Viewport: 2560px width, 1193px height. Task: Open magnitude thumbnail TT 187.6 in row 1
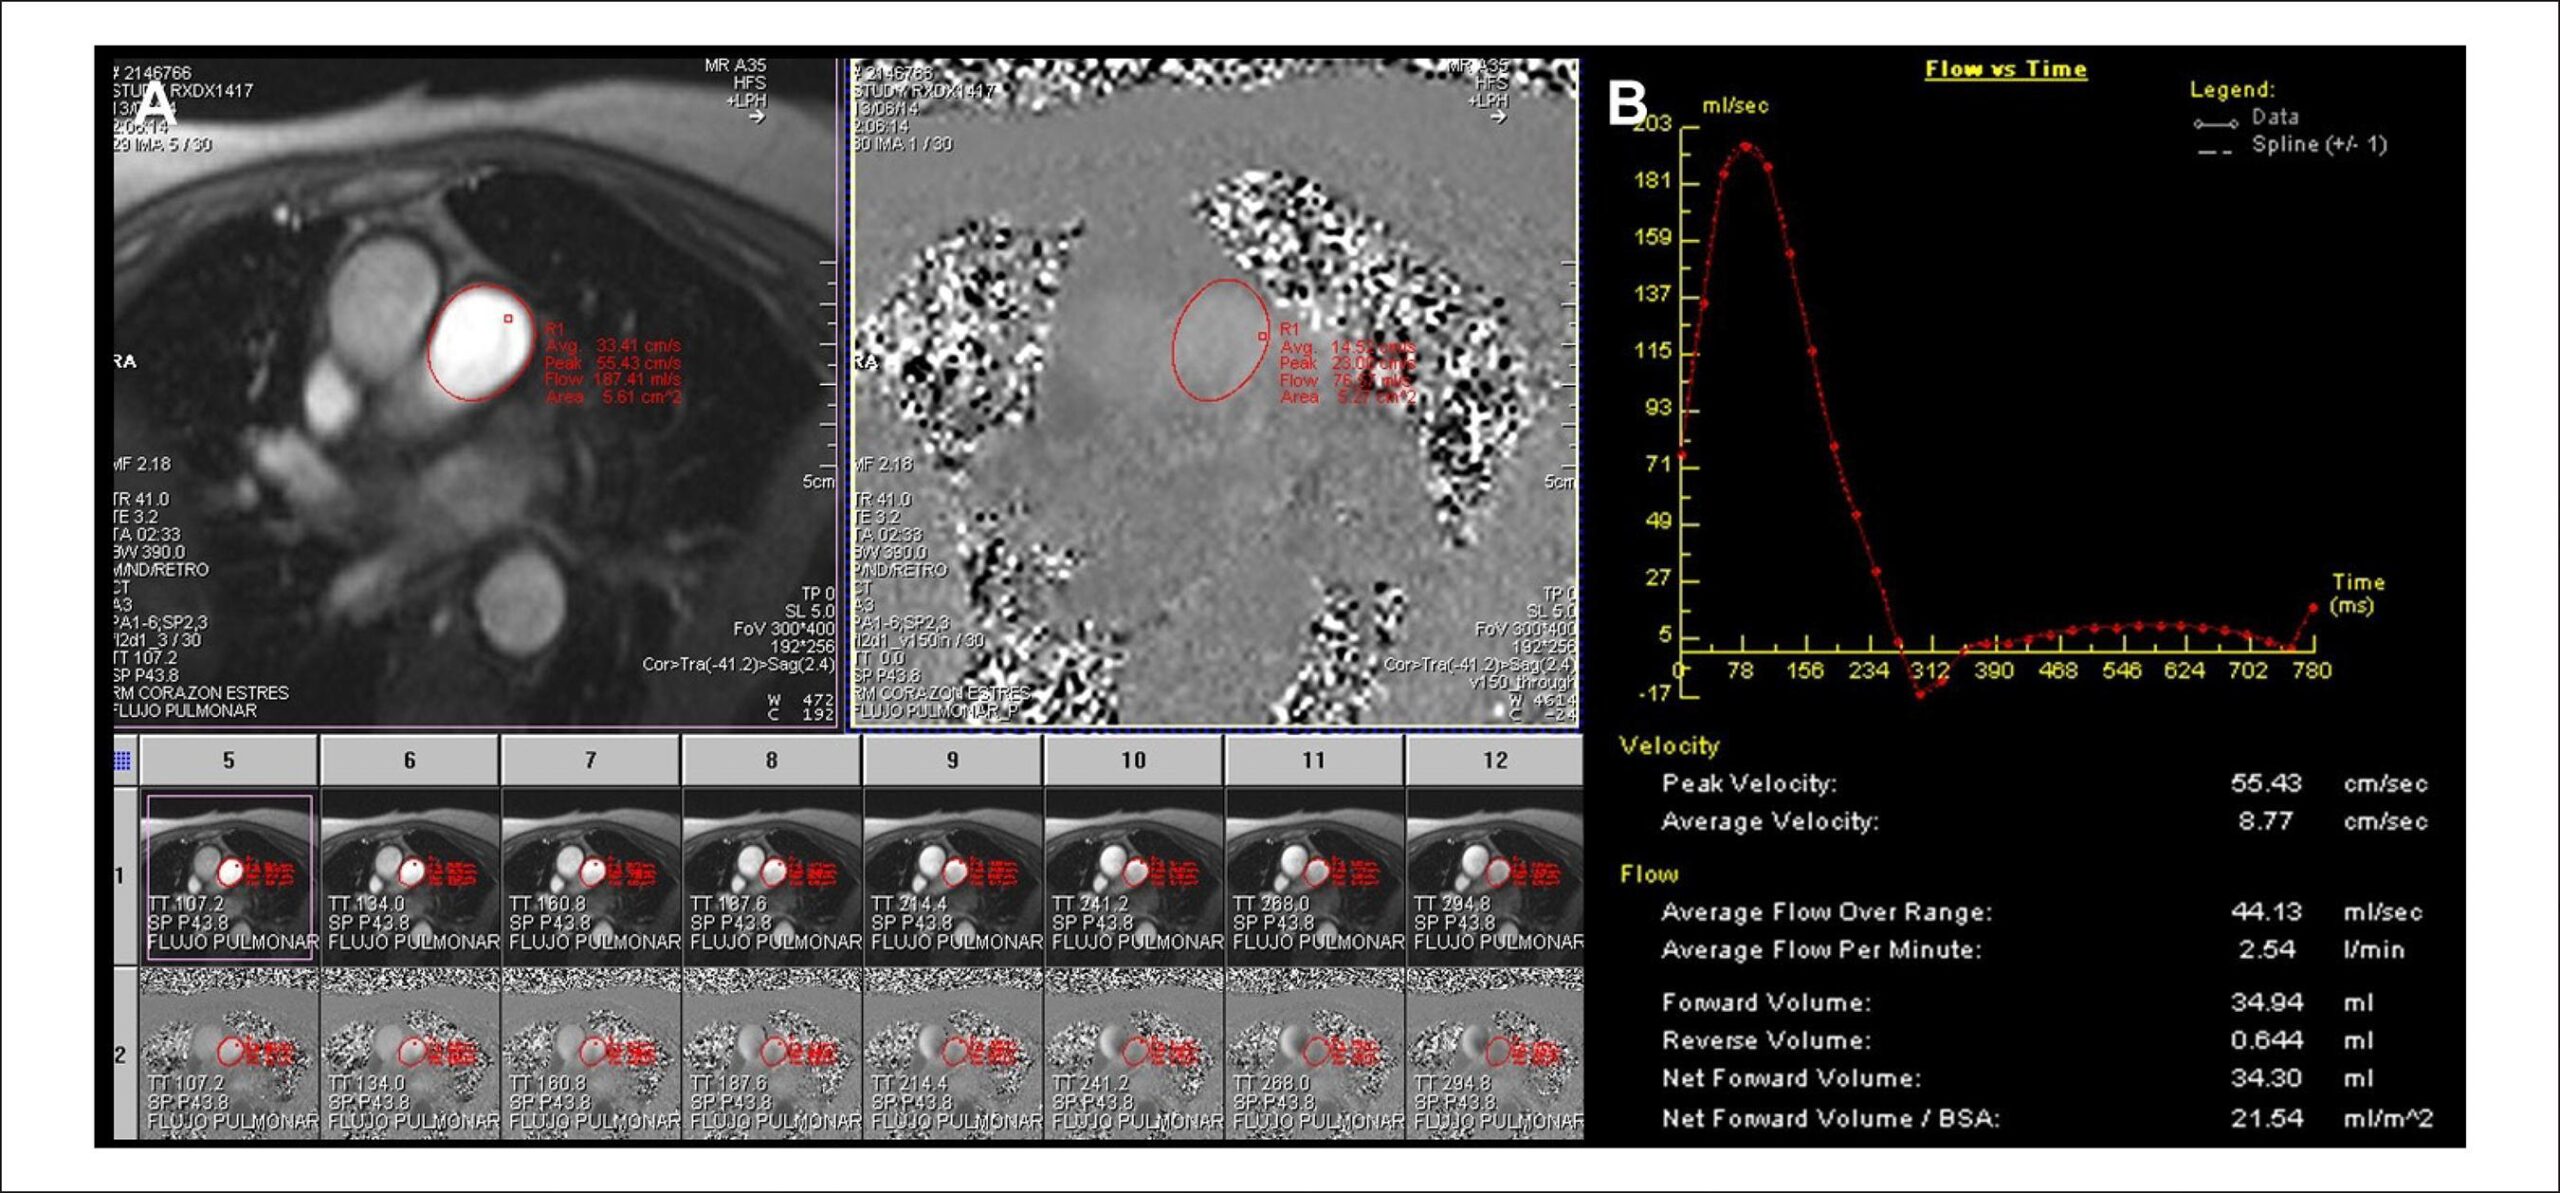[x=772, y=876]
